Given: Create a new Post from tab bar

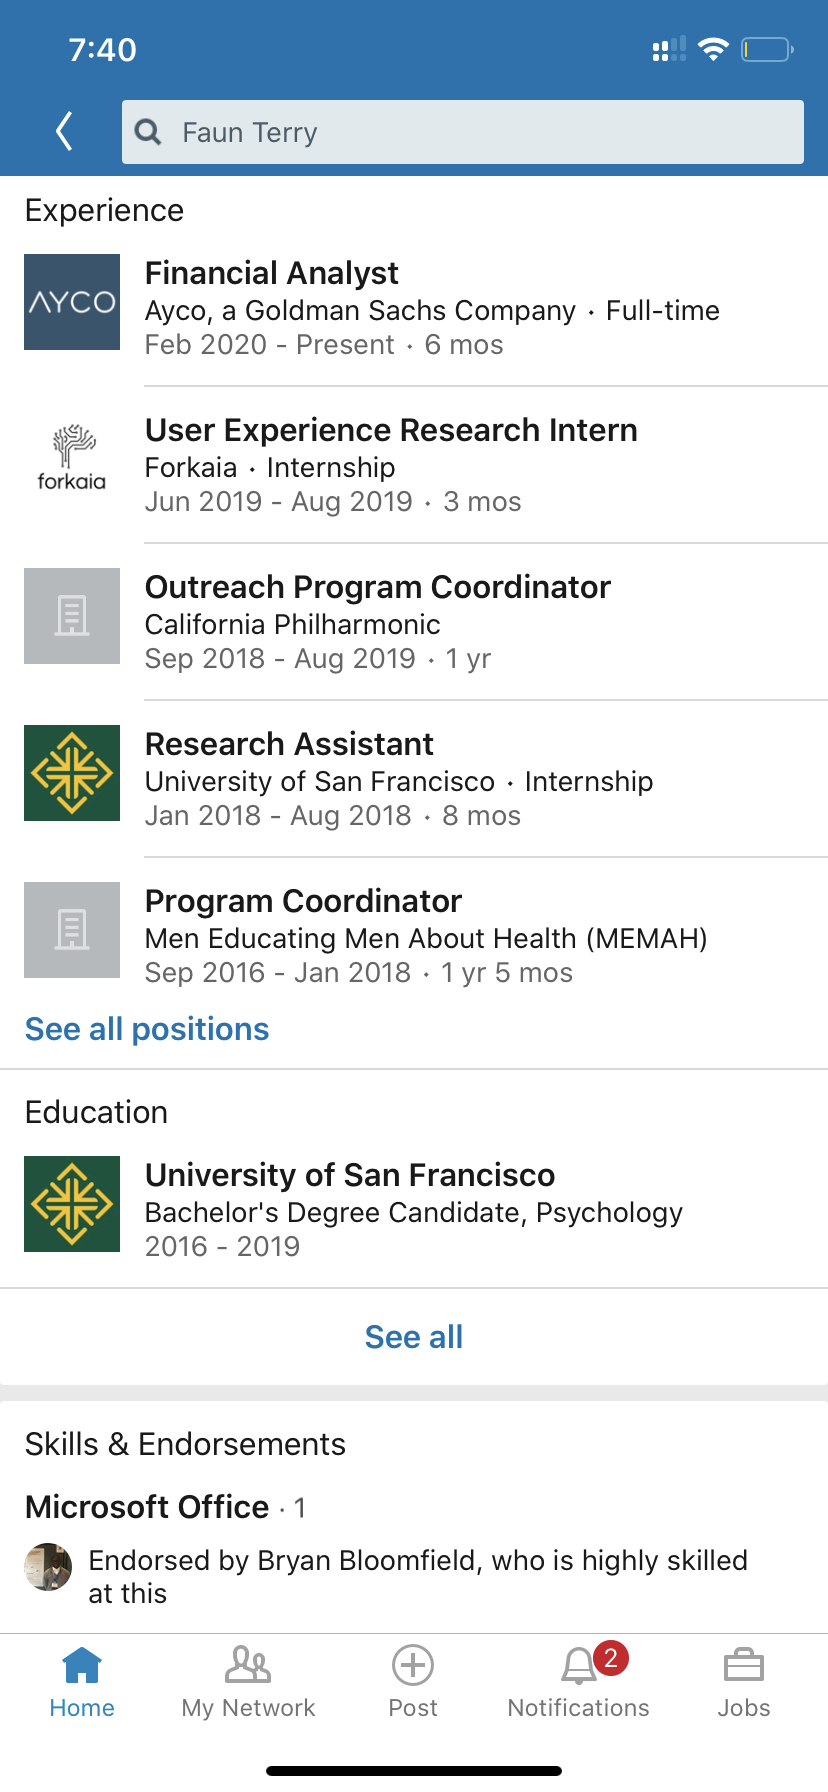Looking at the screenshot, I should [413, 1682].
